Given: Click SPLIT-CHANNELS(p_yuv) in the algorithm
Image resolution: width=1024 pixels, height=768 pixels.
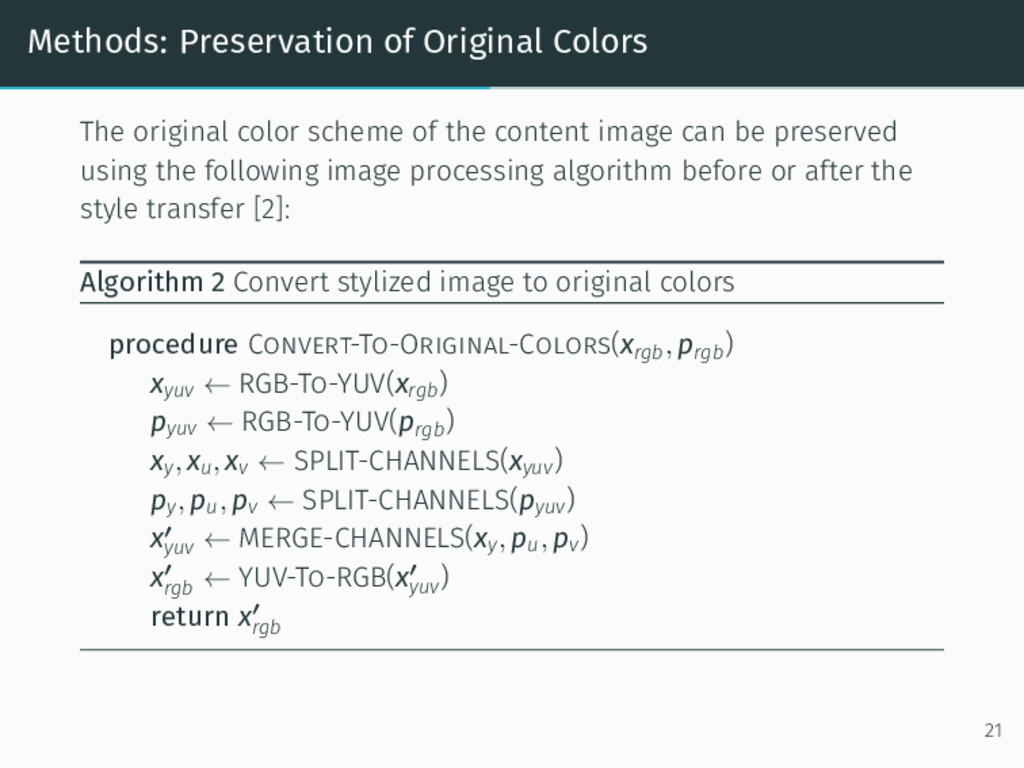Looking at the screenshot, I should (438, 502).
